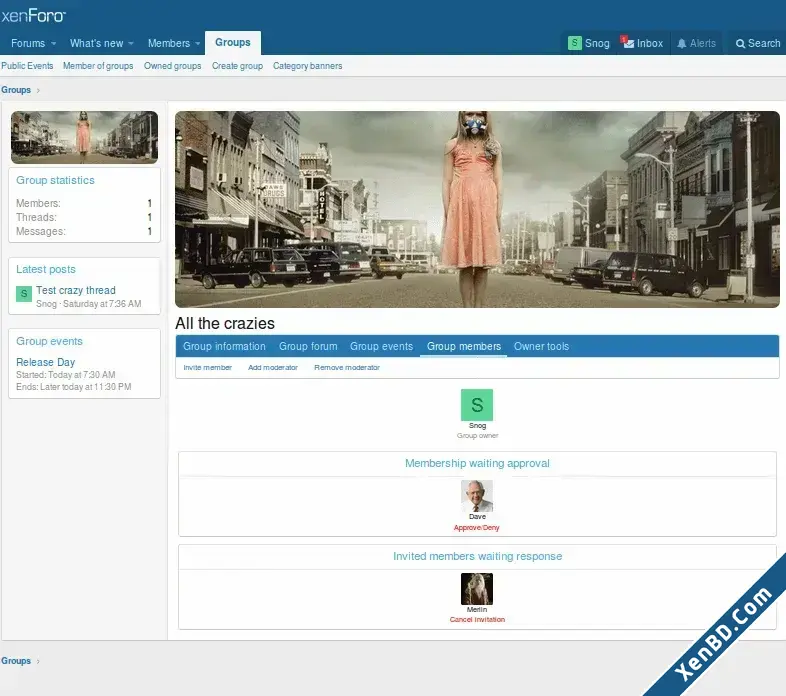Image resolution: width=786 pixels, height=696 pixels.
Task: Click 'Messages:' statistic row
Action: click(x=84, y=231)
